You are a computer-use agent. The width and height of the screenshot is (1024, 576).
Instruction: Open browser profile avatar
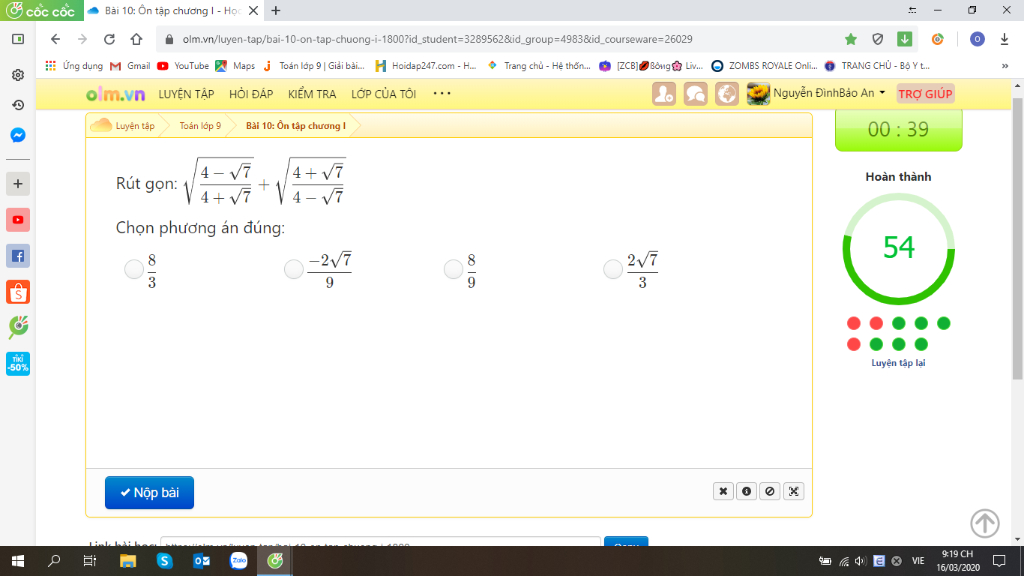point(977,39)
